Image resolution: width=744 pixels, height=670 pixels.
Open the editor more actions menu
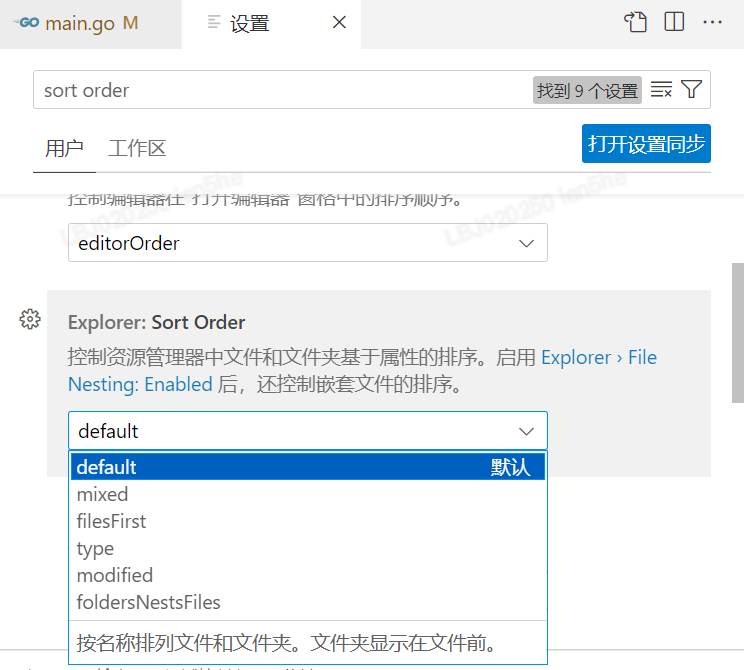click(x=712, y=22)
